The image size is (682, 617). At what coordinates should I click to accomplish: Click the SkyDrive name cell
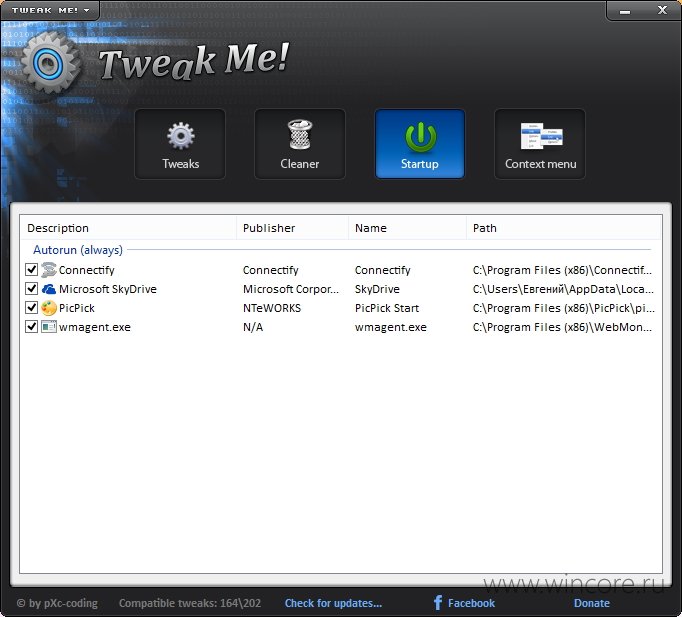pos(377,289)
